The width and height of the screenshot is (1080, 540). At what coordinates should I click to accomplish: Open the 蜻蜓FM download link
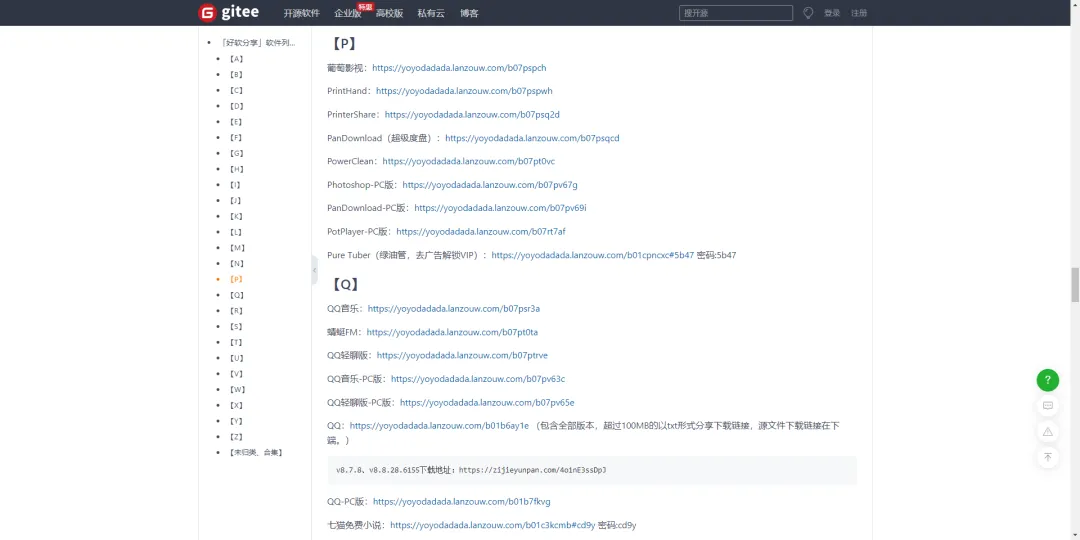(x=452, y=332)
